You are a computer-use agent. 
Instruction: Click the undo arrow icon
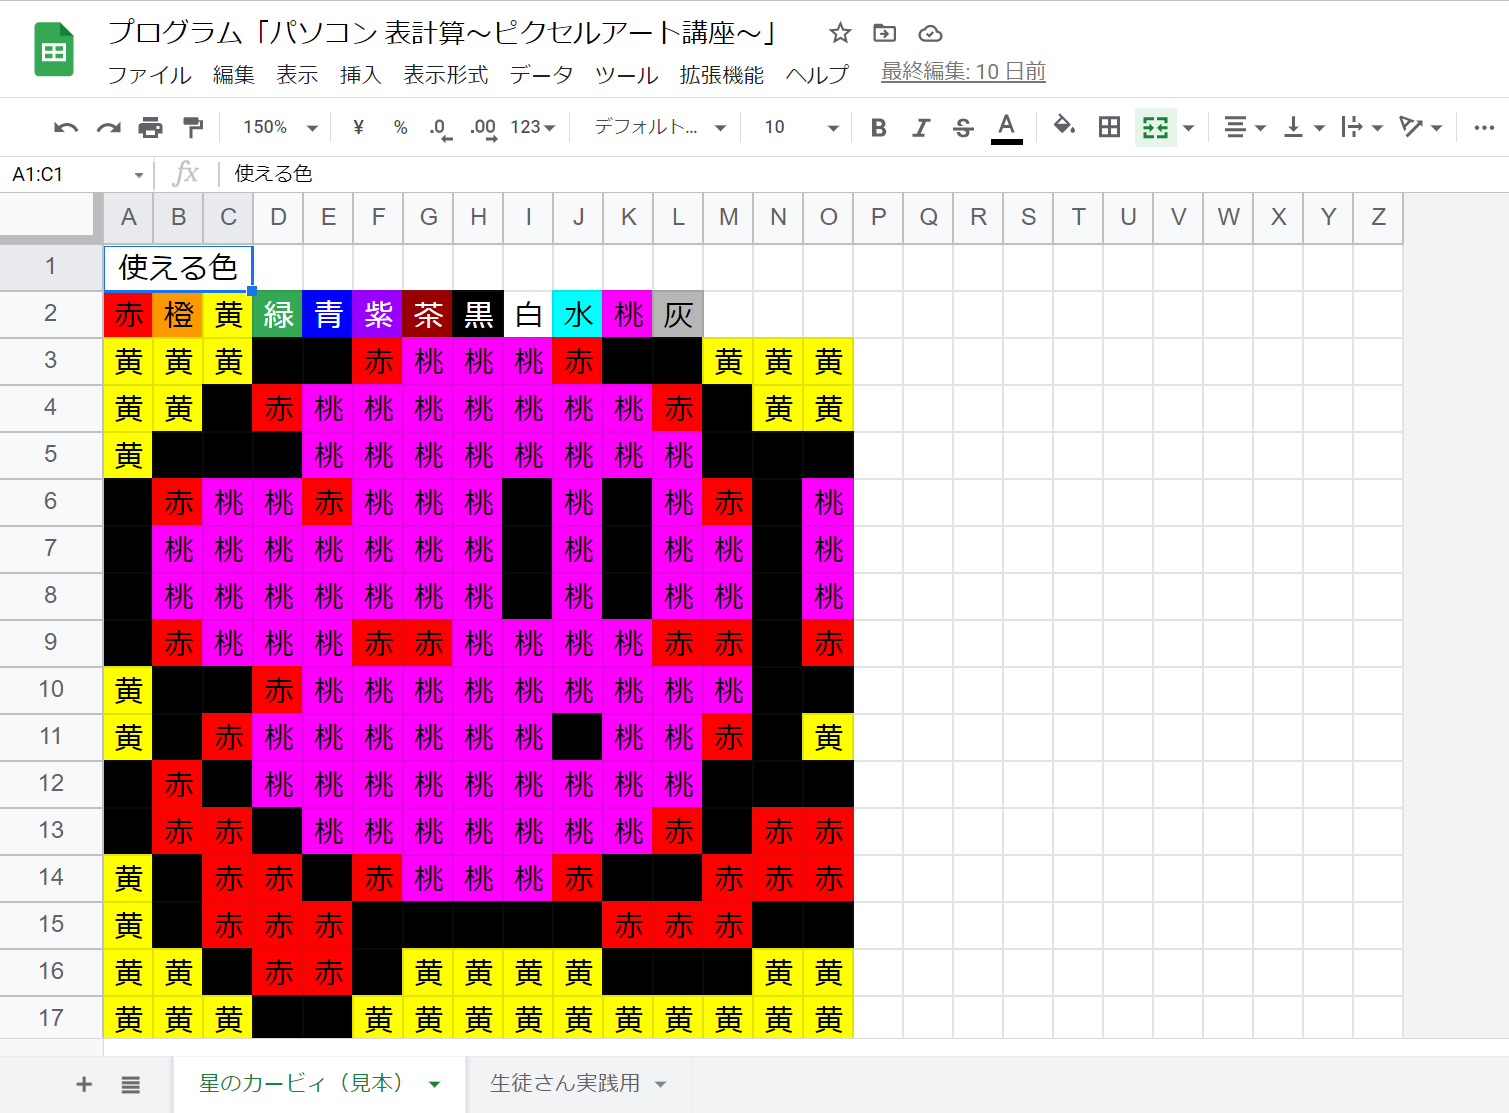pyautogui.click(x=66, y=127)
